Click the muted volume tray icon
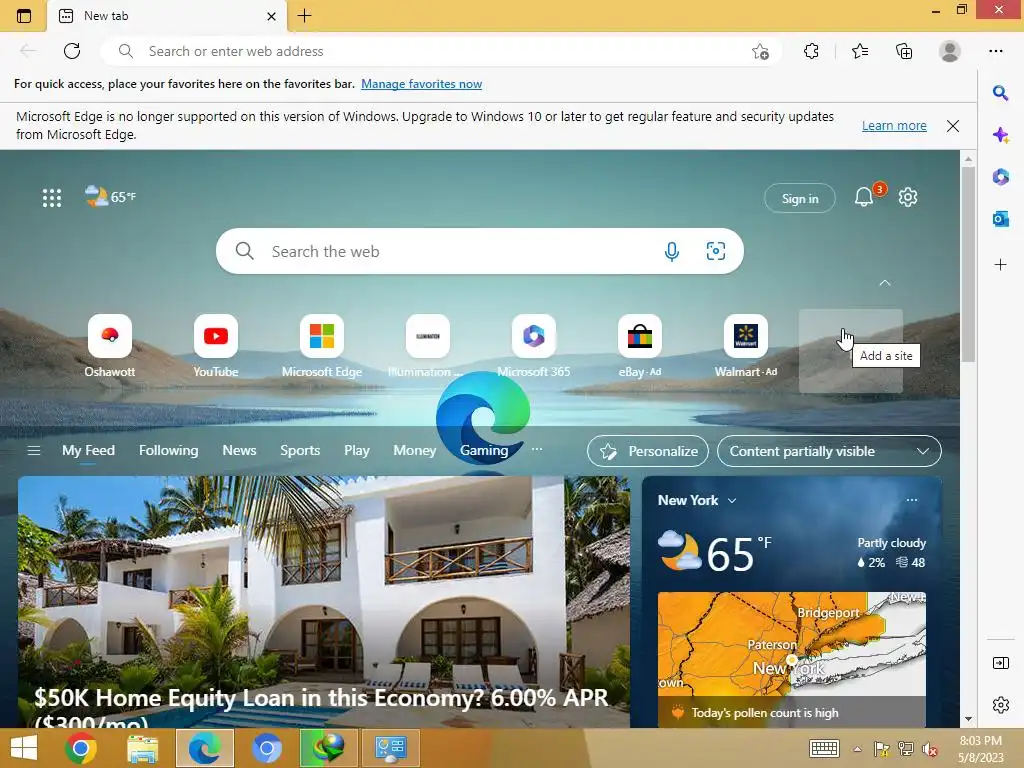1024x768 pixels. coord(929,749)
